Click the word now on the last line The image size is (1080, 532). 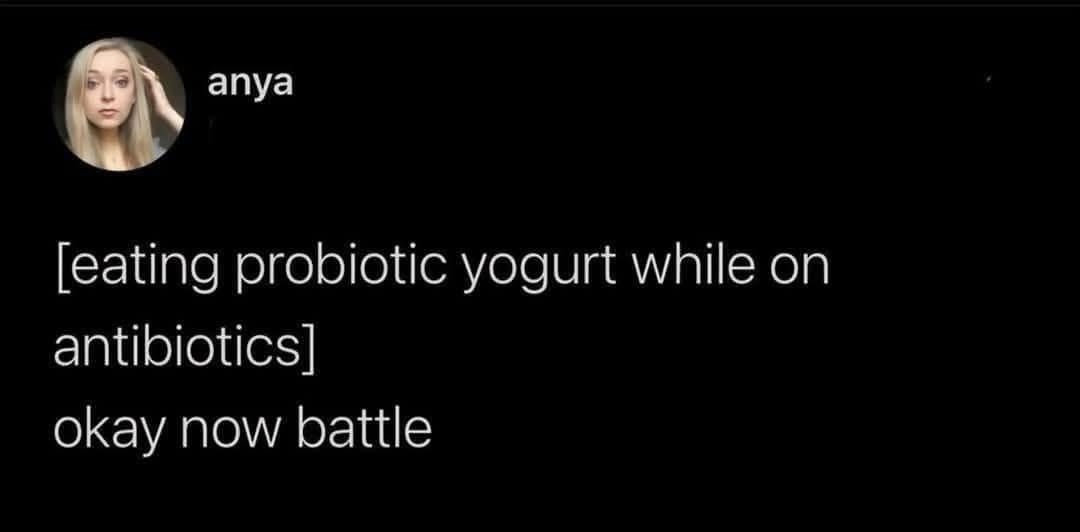click(236, 433)
